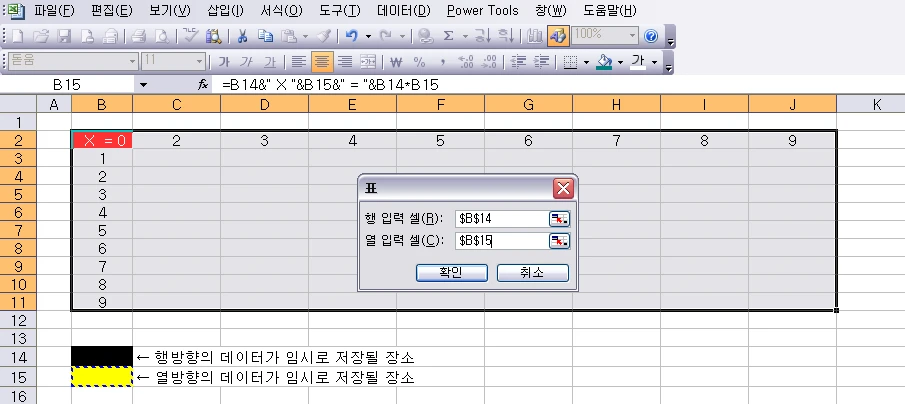Toggle Merge and Center
The width and height of the screenshot is (905, 404).
click(368, 62)
